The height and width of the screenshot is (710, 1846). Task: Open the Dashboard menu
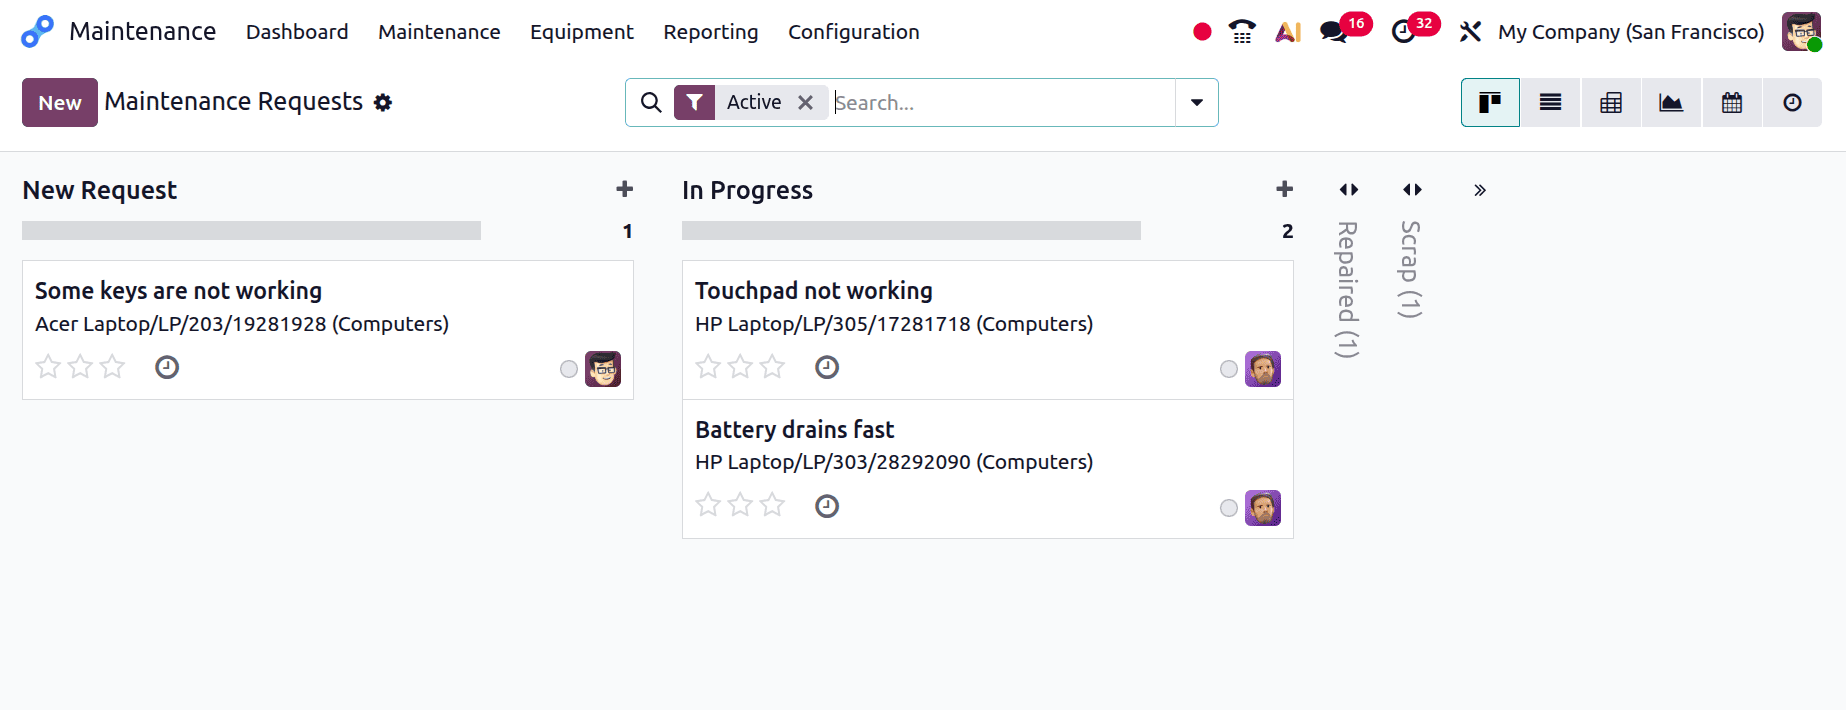point(297,32)
